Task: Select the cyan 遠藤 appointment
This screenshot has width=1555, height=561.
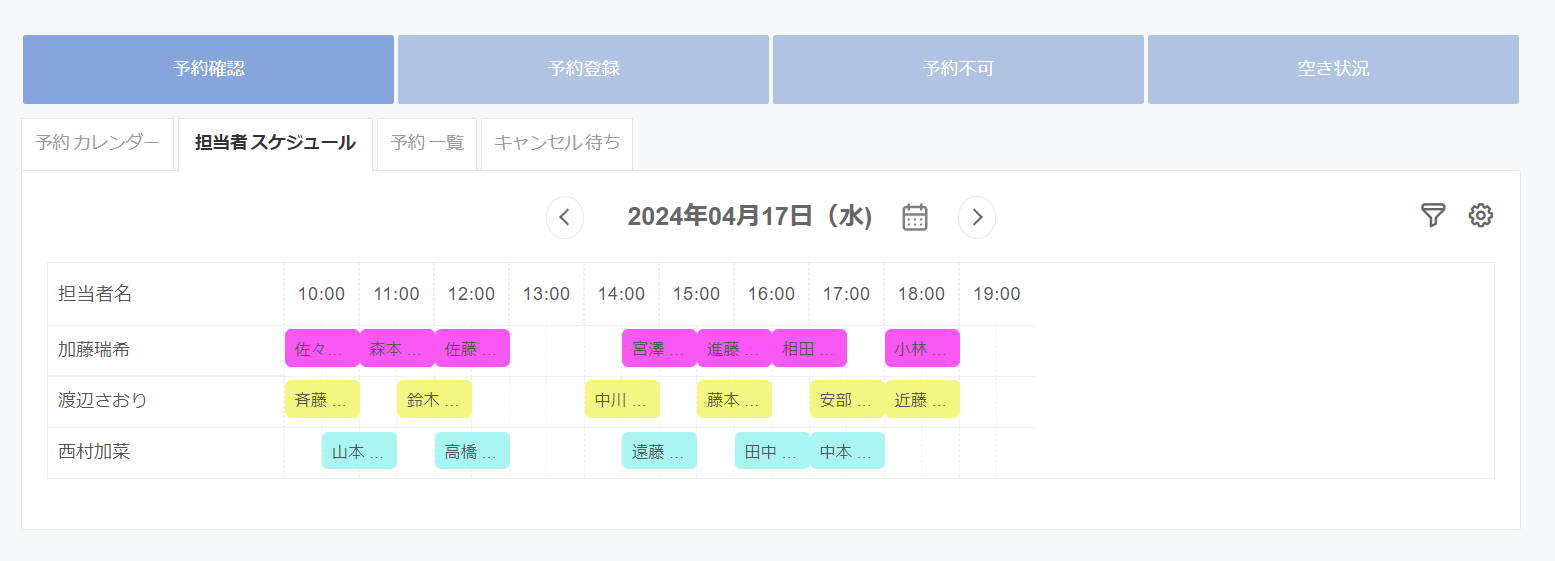Action: click(659, 452)
